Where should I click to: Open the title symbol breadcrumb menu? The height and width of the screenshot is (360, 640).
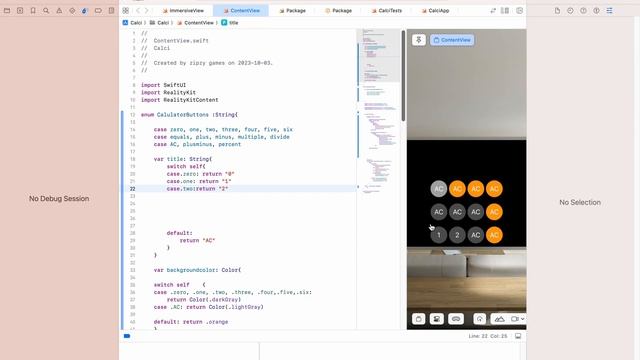pos(230,23)
